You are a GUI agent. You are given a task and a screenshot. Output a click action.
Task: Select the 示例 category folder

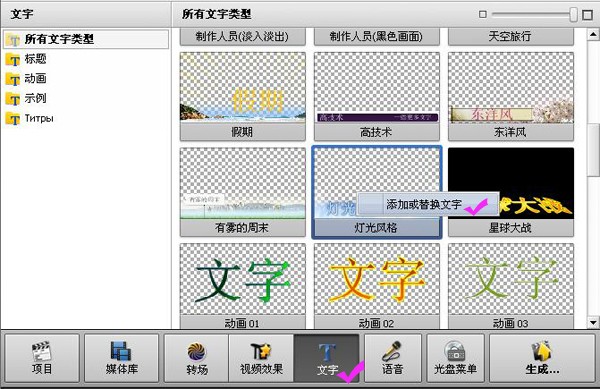tap(35, 99)
